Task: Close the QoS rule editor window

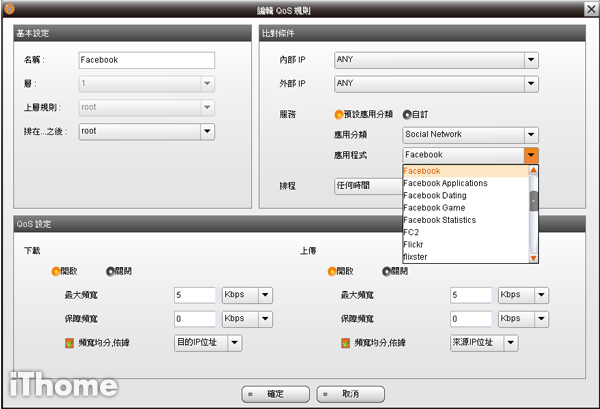Action: point(588,9)
